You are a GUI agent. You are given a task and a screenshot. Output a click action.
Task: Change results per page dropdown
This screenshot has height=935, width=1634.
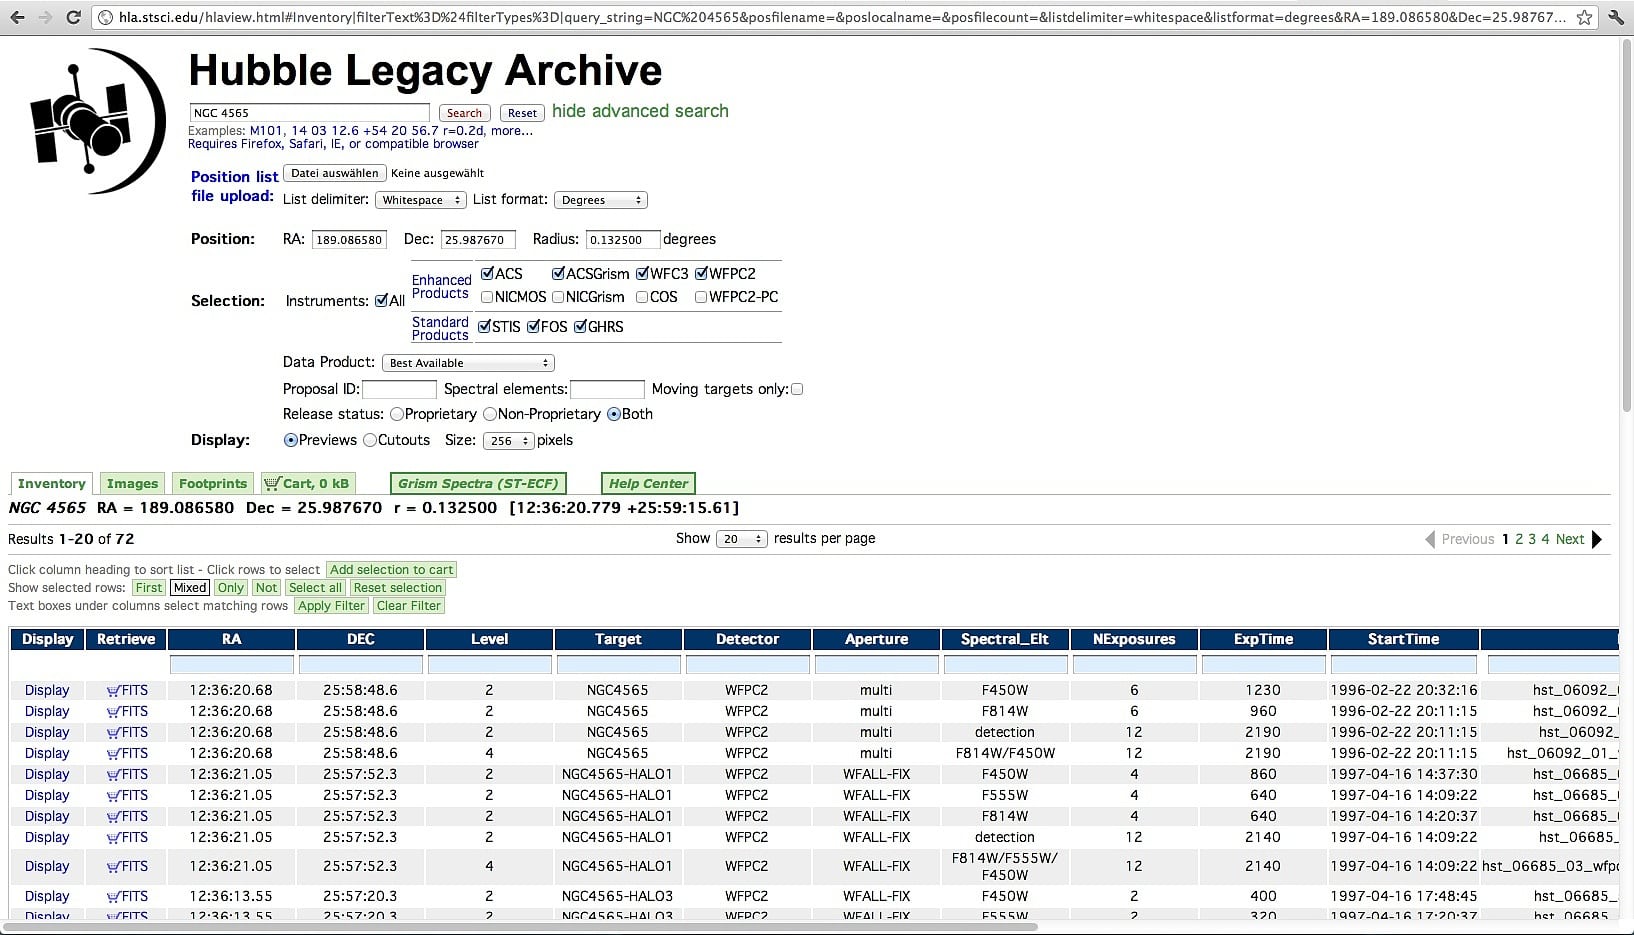(741, 539)
